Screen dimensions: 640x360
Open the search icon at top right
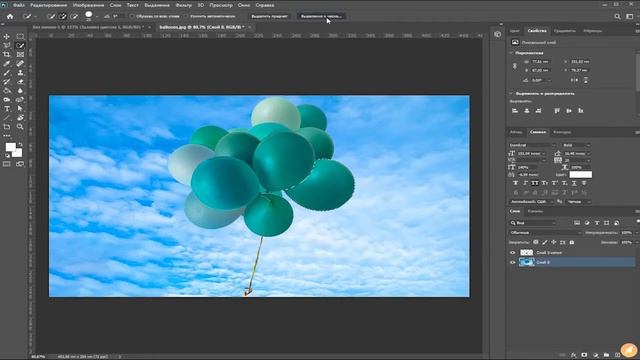[617, 16]
